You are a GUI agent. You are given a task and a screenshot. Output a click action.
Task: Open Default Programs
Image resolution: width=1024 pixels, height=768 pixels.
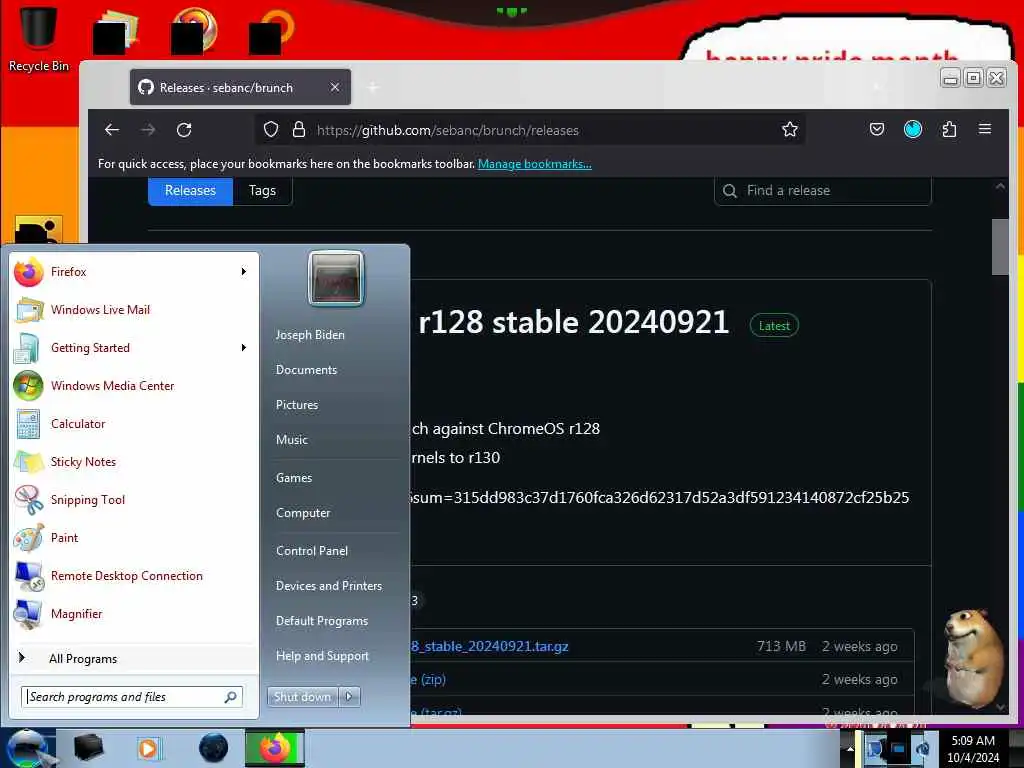pos(322,621)
